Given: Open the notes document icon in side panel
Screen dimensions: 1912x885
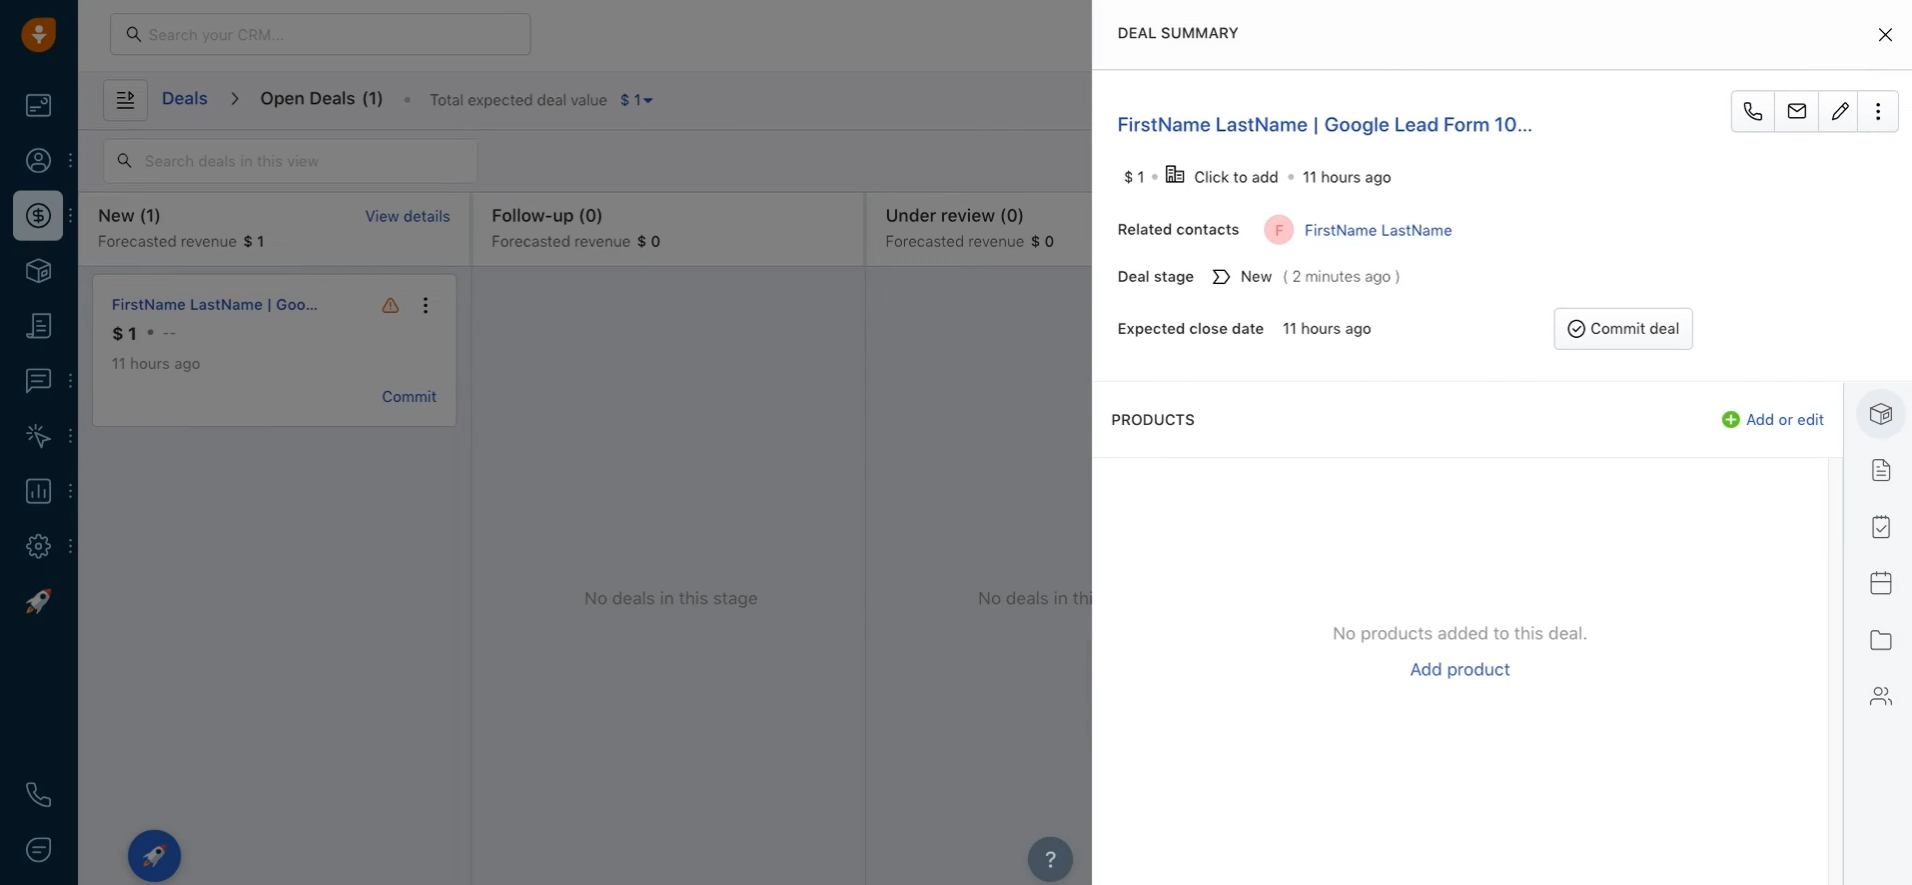Looking at the screenshot, I should 1880,470.
